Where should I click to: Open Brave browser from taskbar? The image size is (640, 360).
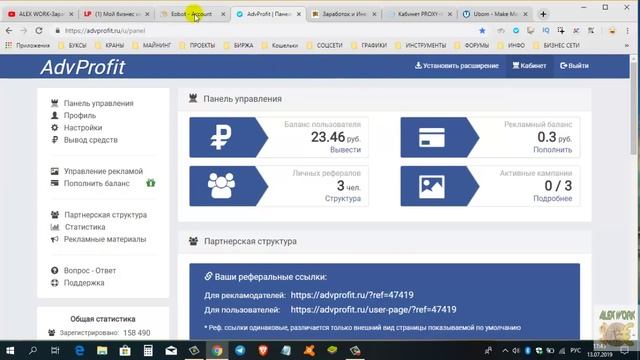263,351
